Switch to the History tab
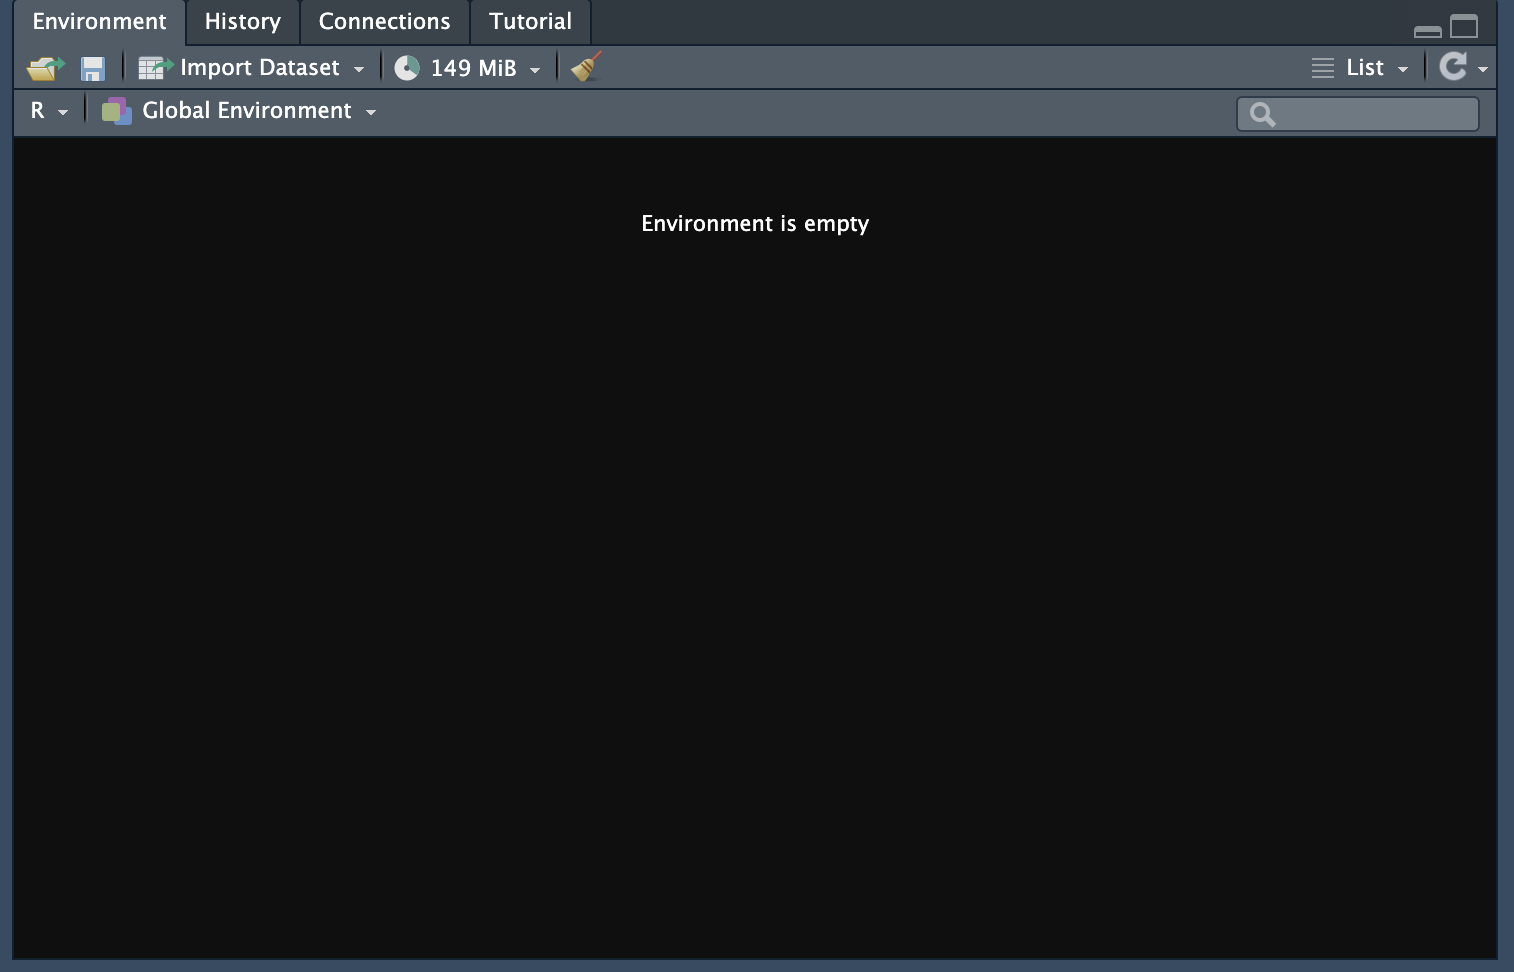Screen dimensions: 1514x972 pyautogui.click(x=241, y=21)
